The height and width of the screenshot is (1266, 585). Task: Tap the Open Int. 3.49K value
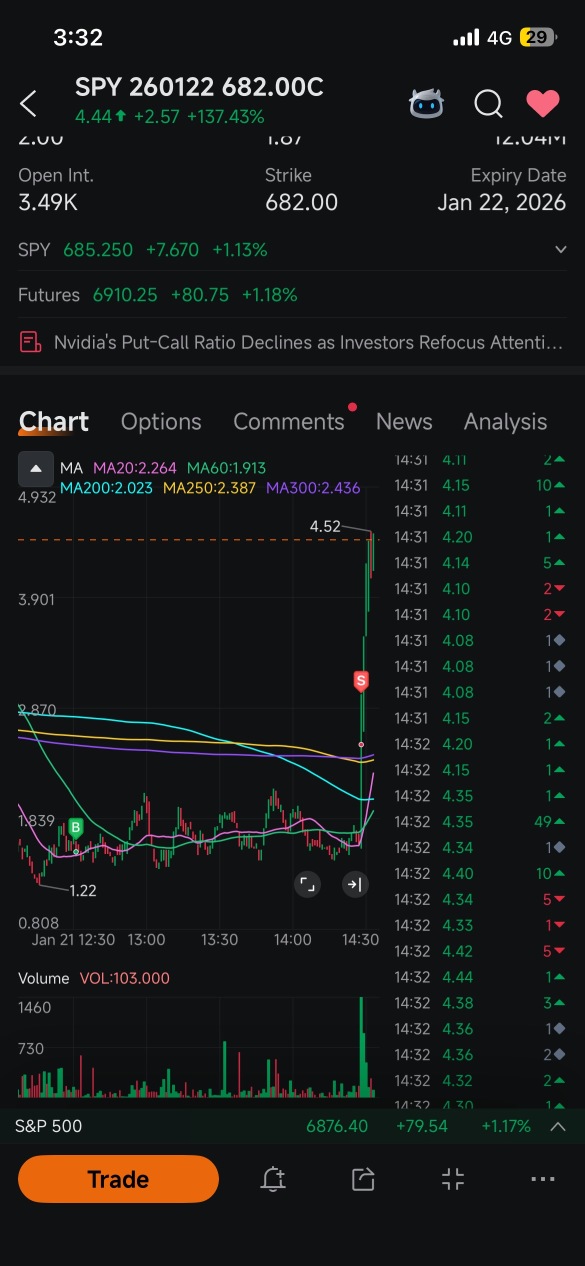pos(49,203)
